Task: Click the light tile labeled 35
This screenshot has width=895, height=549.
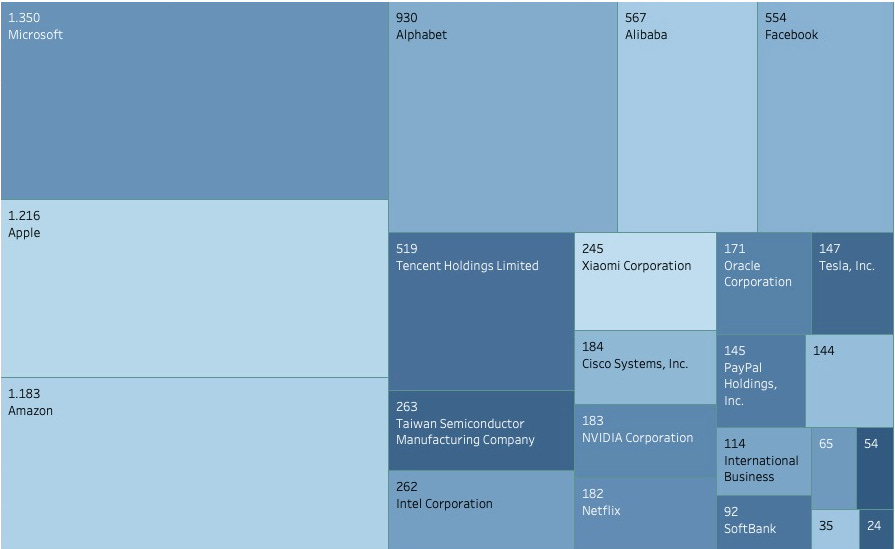Action: tap(835, 530)
